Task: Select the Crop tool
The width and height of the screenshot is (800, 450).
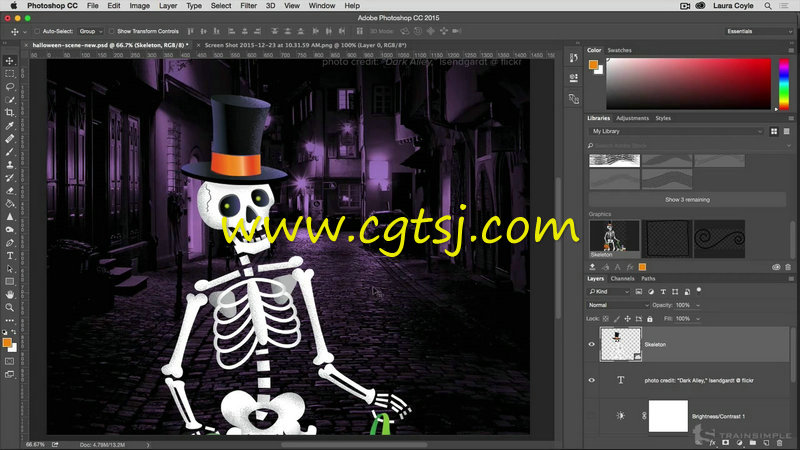Action: (x=10, y=113)
